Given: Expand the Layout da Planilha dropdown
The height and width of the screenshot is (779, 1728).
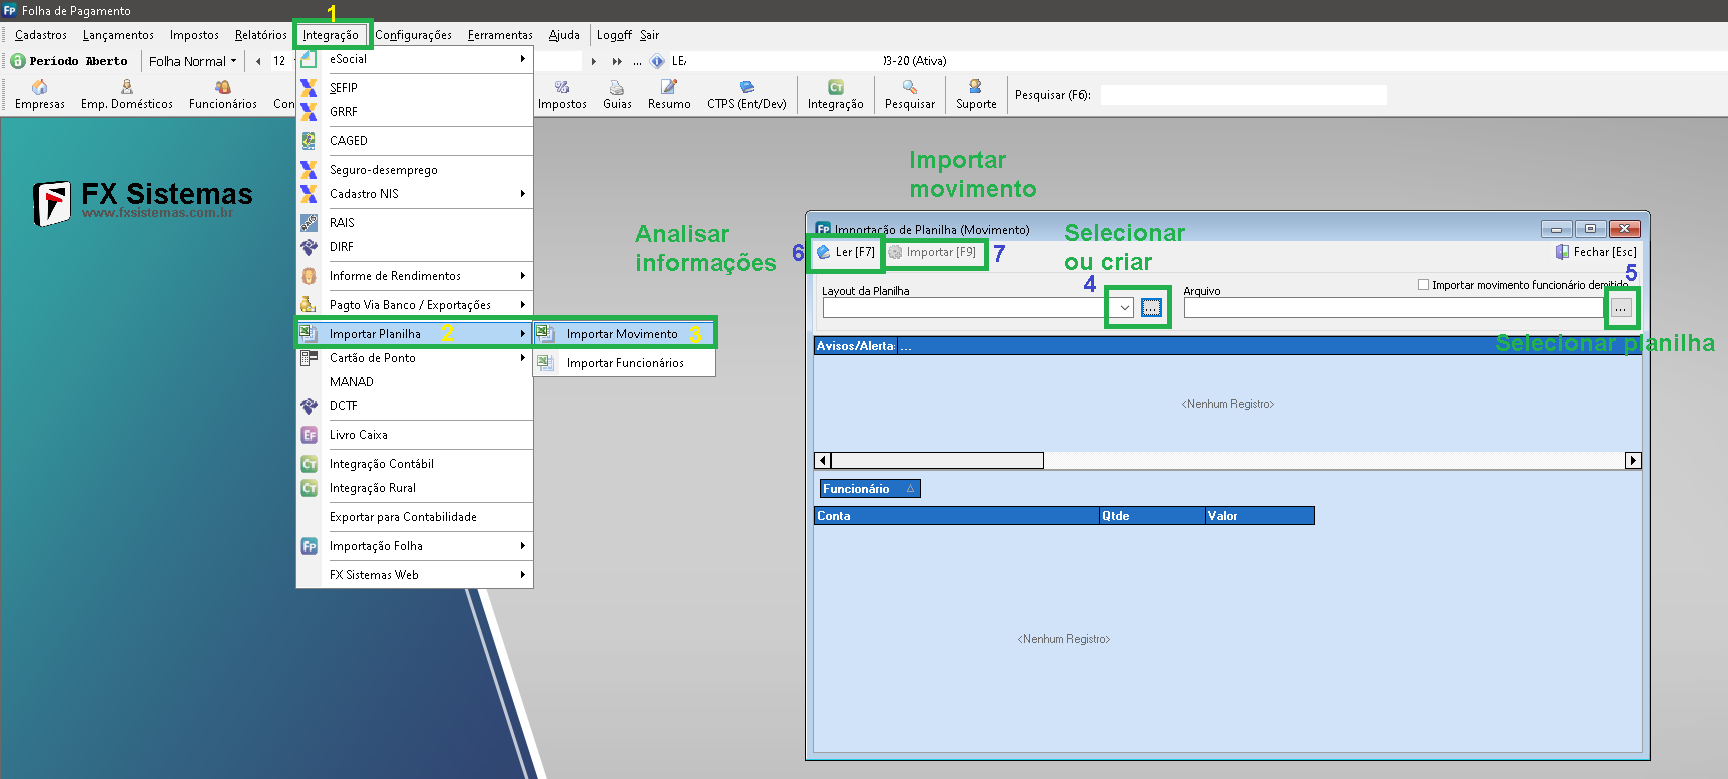Looking at the screenshot, I should pos(1125,308).
